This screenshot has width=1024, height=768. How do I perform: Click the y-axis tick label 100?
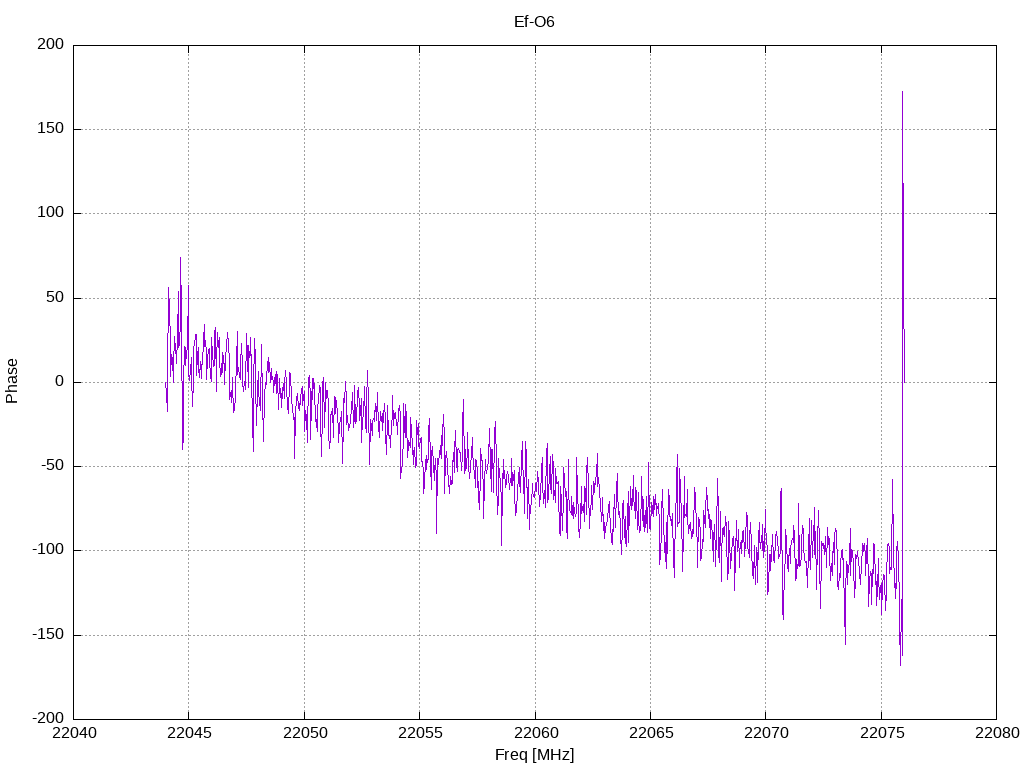pos(52,213)
